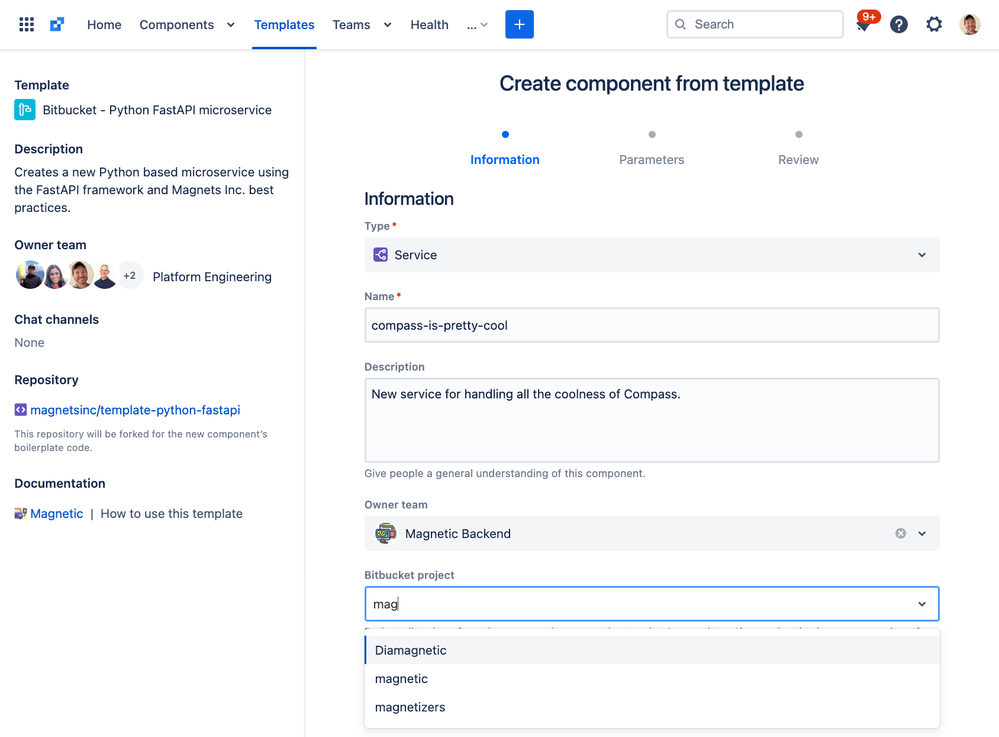Clear the Magnetic Backend owner team selection
The width and height of the screenshot is (999, 737).
pos(900,533)
